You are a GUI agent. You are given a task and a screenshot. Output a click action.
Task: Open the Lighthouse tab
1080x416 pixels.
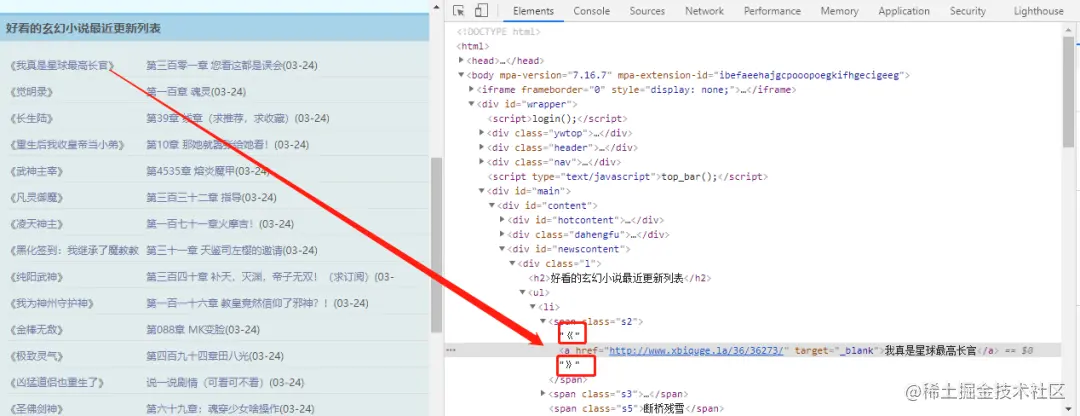point(1038,11)
